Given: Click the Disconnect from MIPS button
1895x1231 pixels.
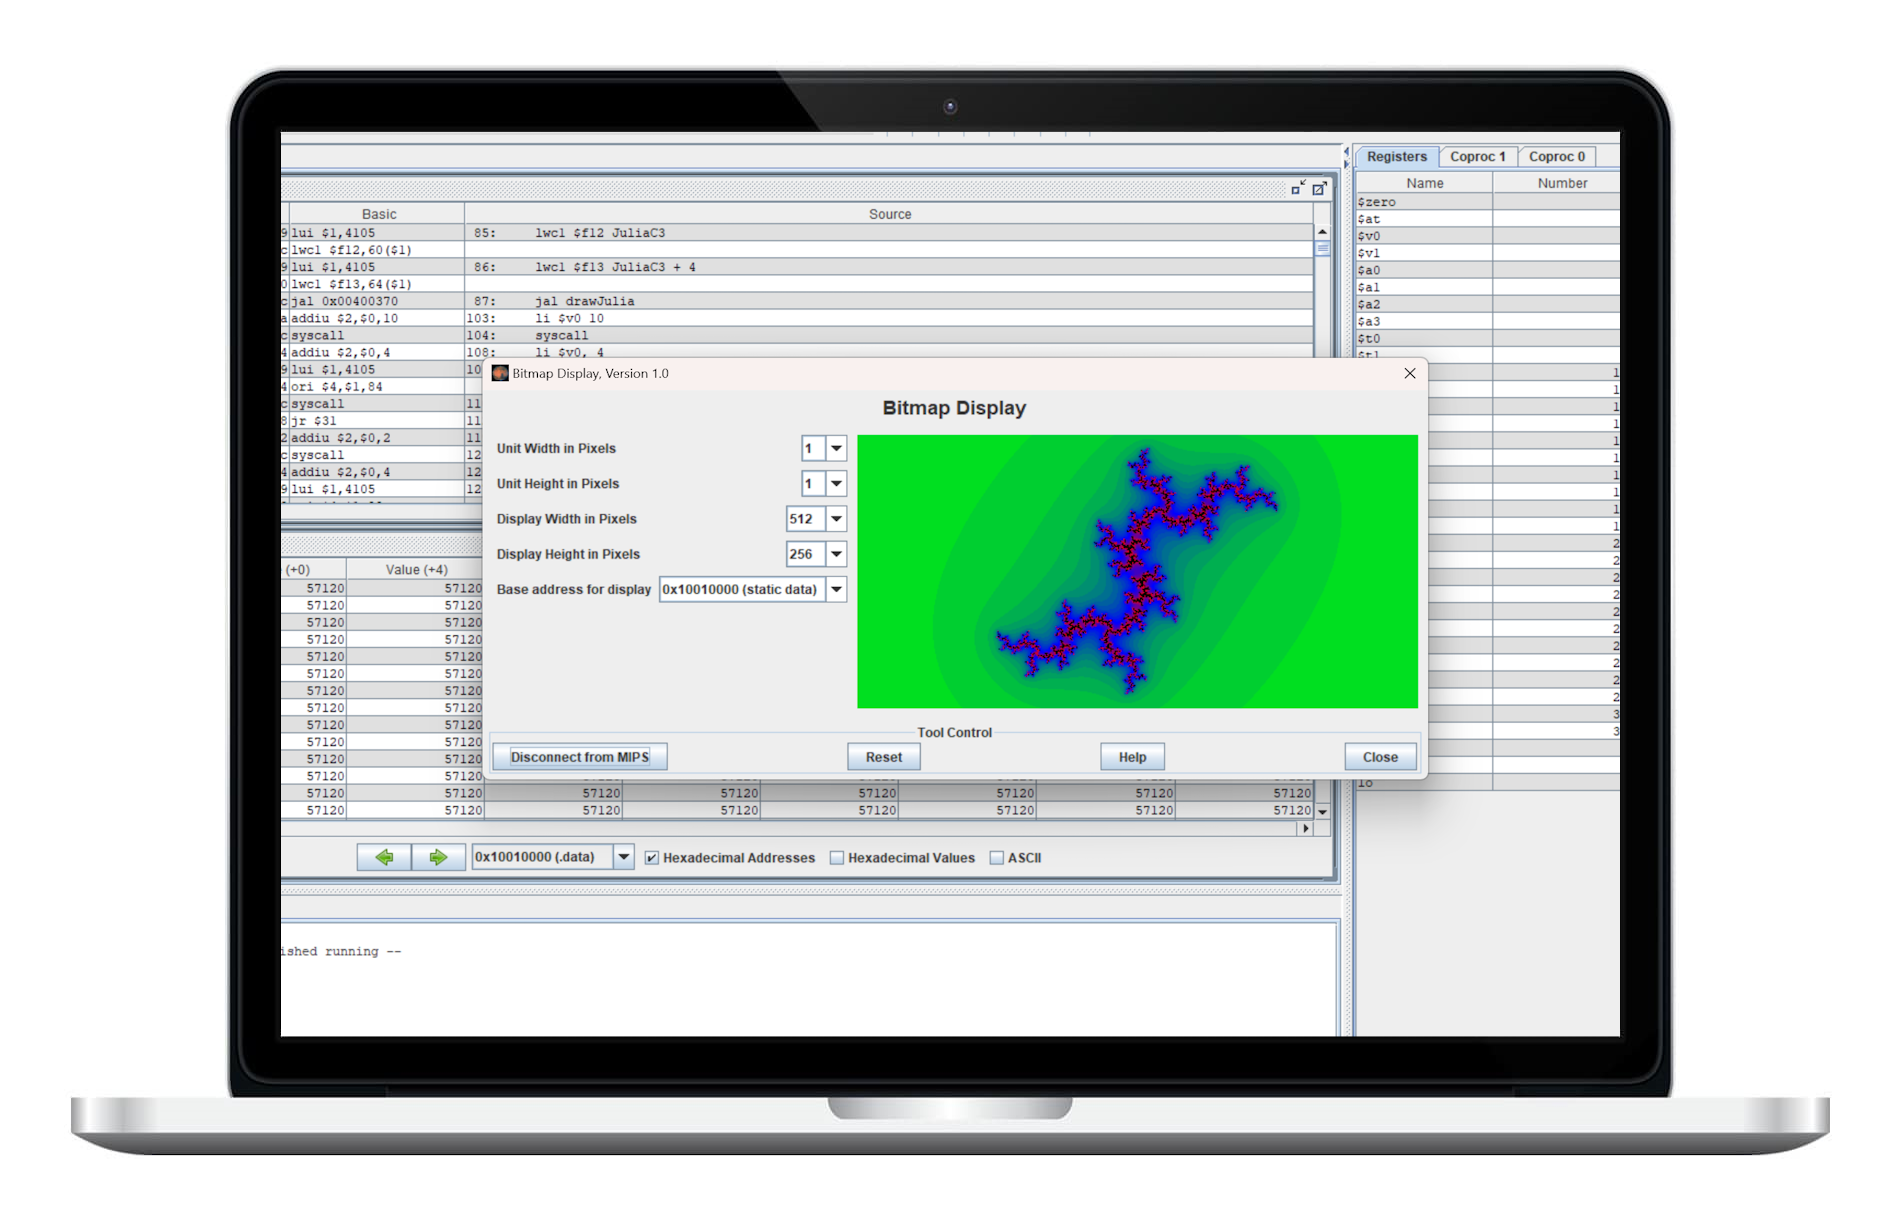Looking at the screenshot, I should pos(579,757).
